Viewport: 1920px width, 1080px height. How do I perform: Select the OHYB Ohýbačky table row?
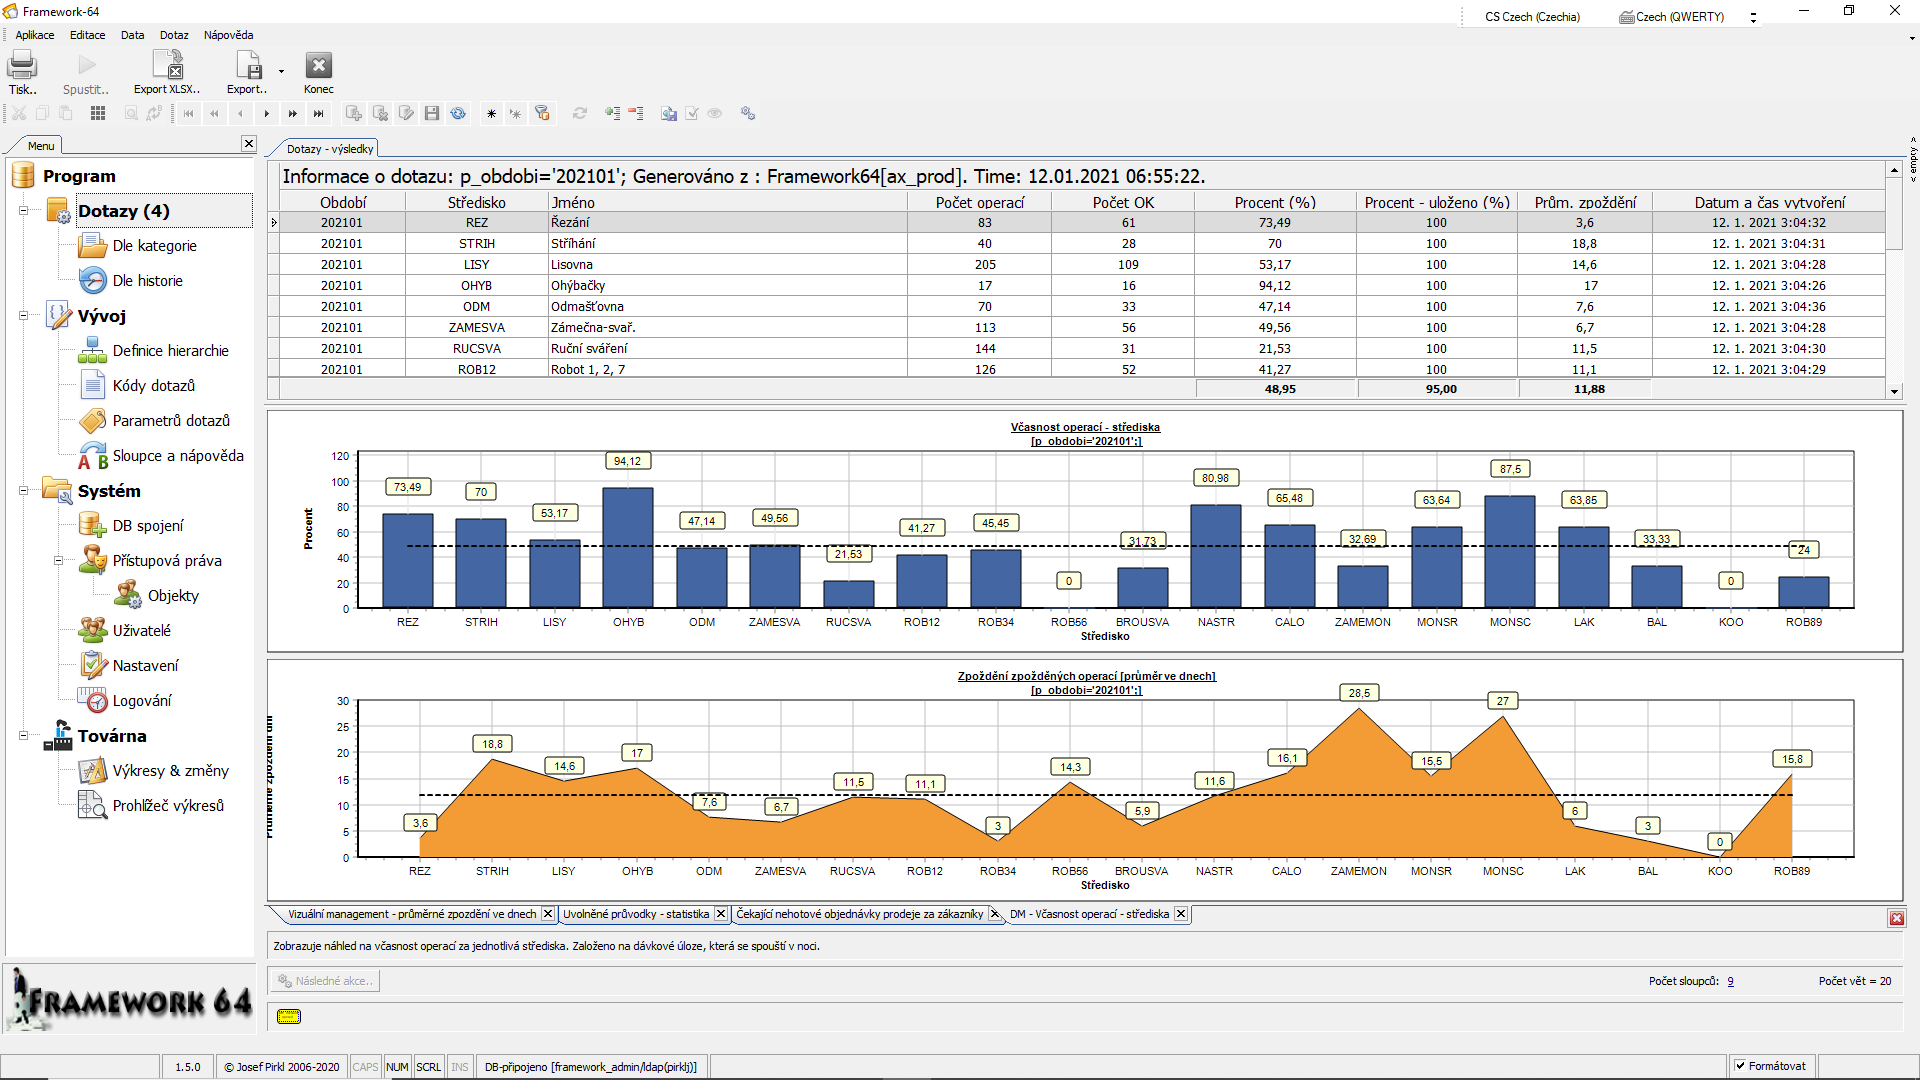1082,286
